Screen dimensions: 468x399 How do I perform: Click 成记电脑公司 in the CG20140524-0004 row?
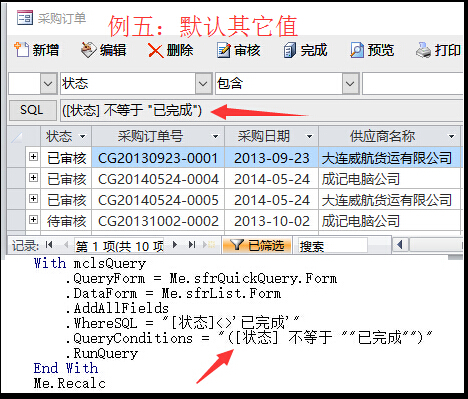pyautogui.click(x=390, y=179)
